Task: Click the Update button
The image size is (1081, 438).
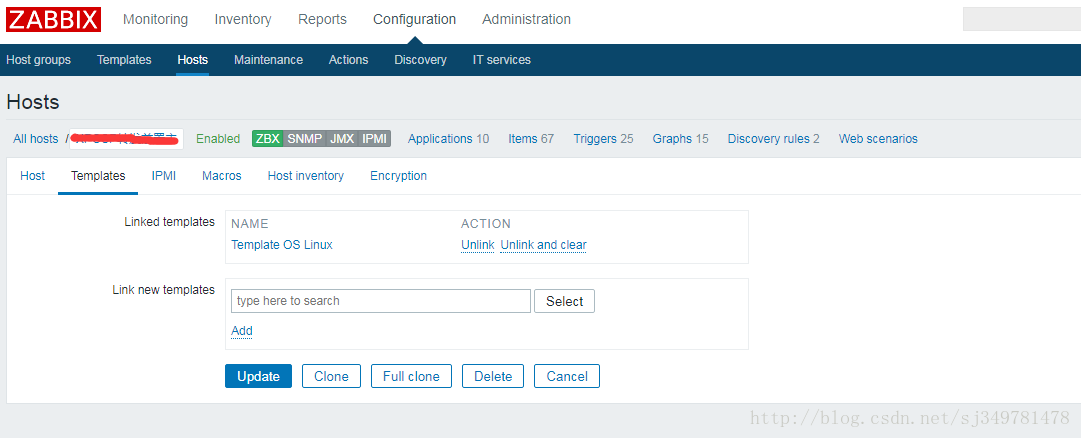Action: click(x=259, y=376)
